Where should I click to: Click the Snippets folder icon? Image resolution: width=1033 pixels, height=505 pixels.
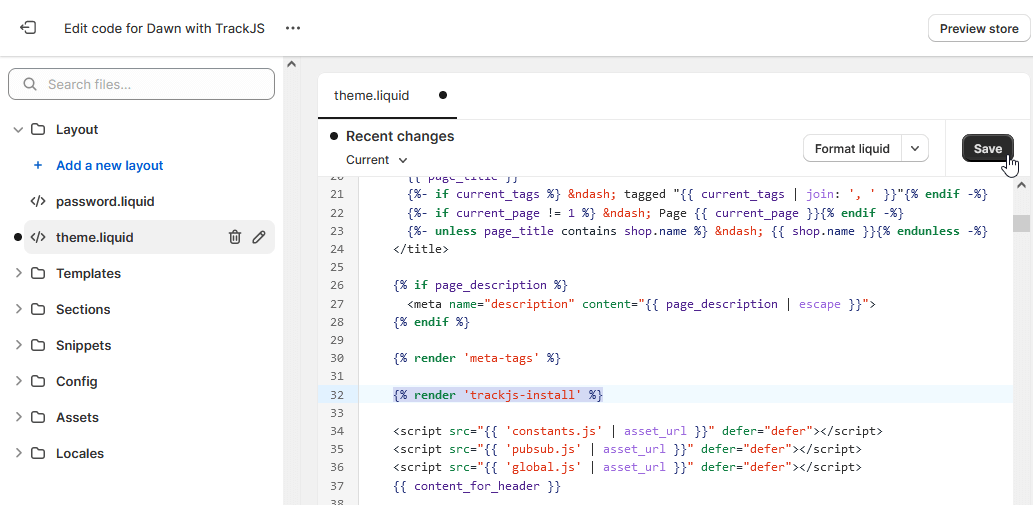pos(38,345)
